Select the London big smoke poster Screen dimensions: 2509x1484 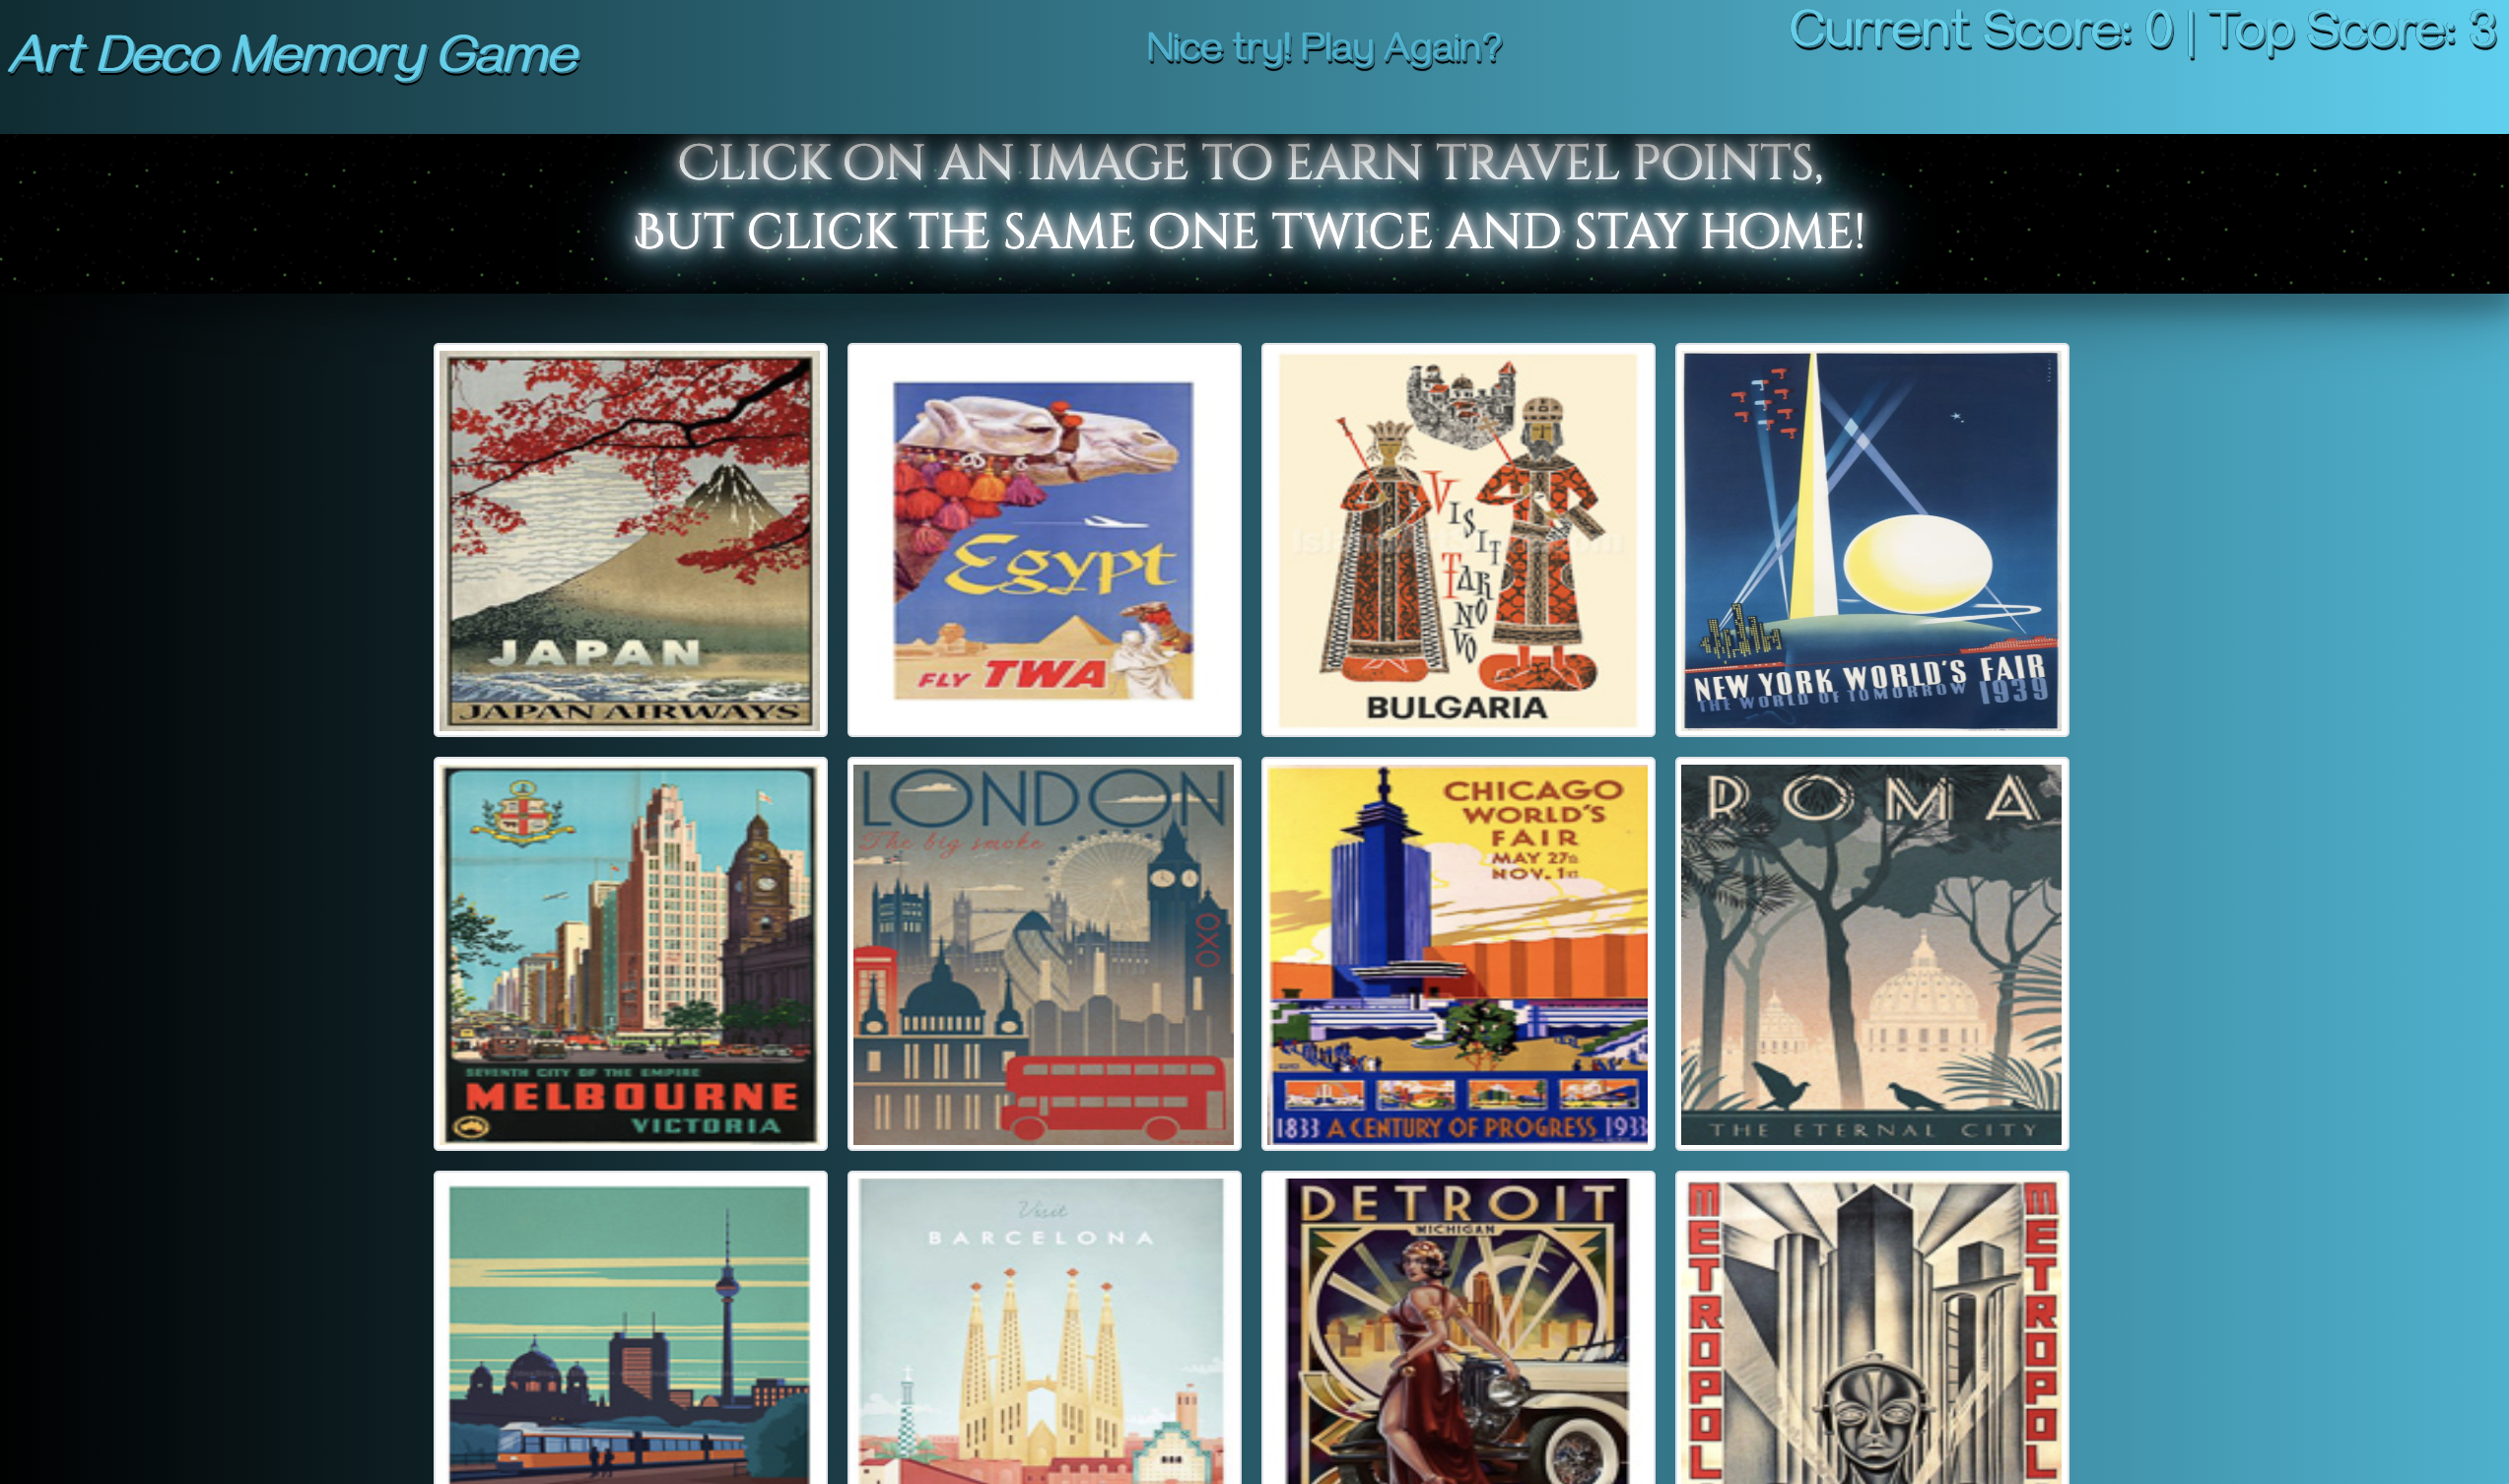click(x=1044, y=954)
